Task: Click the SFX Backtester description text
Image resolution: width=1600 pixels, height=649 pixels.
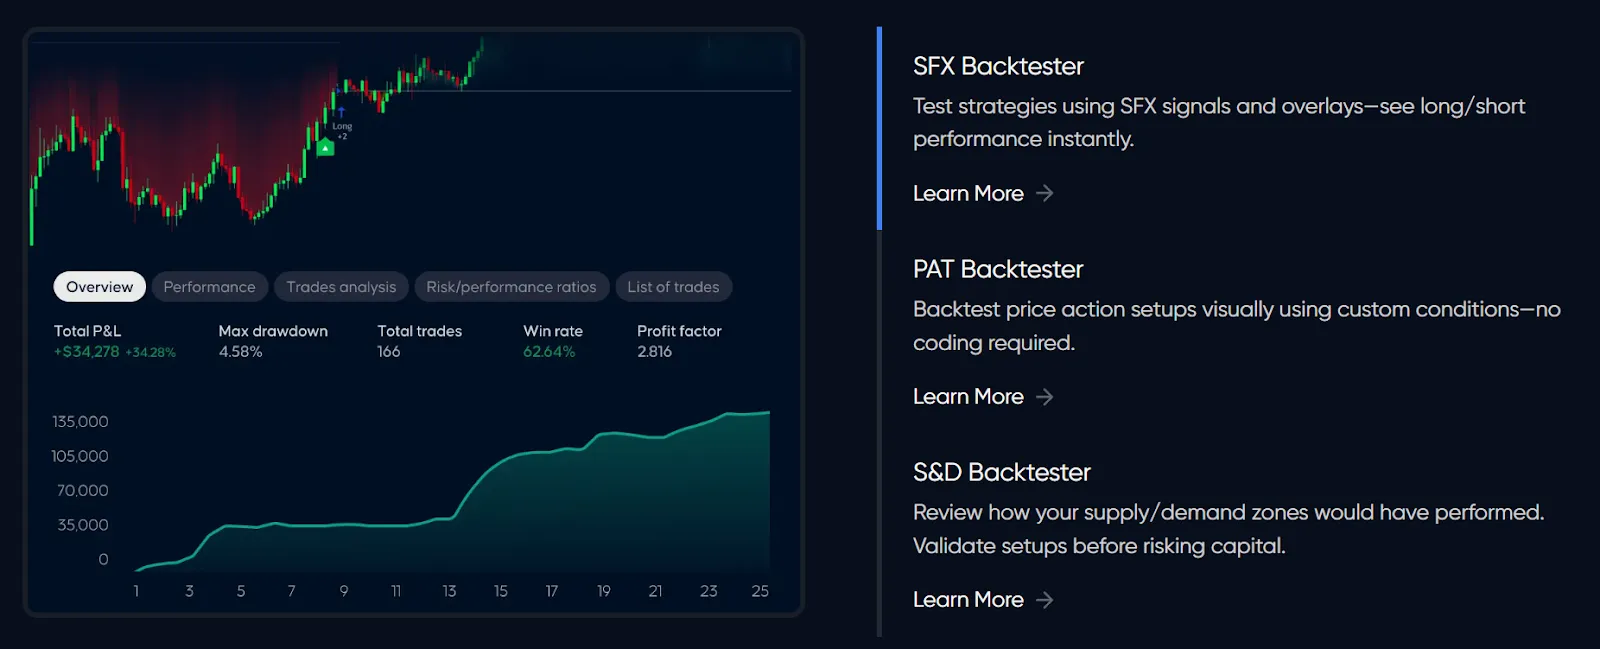Action: 1219,122
